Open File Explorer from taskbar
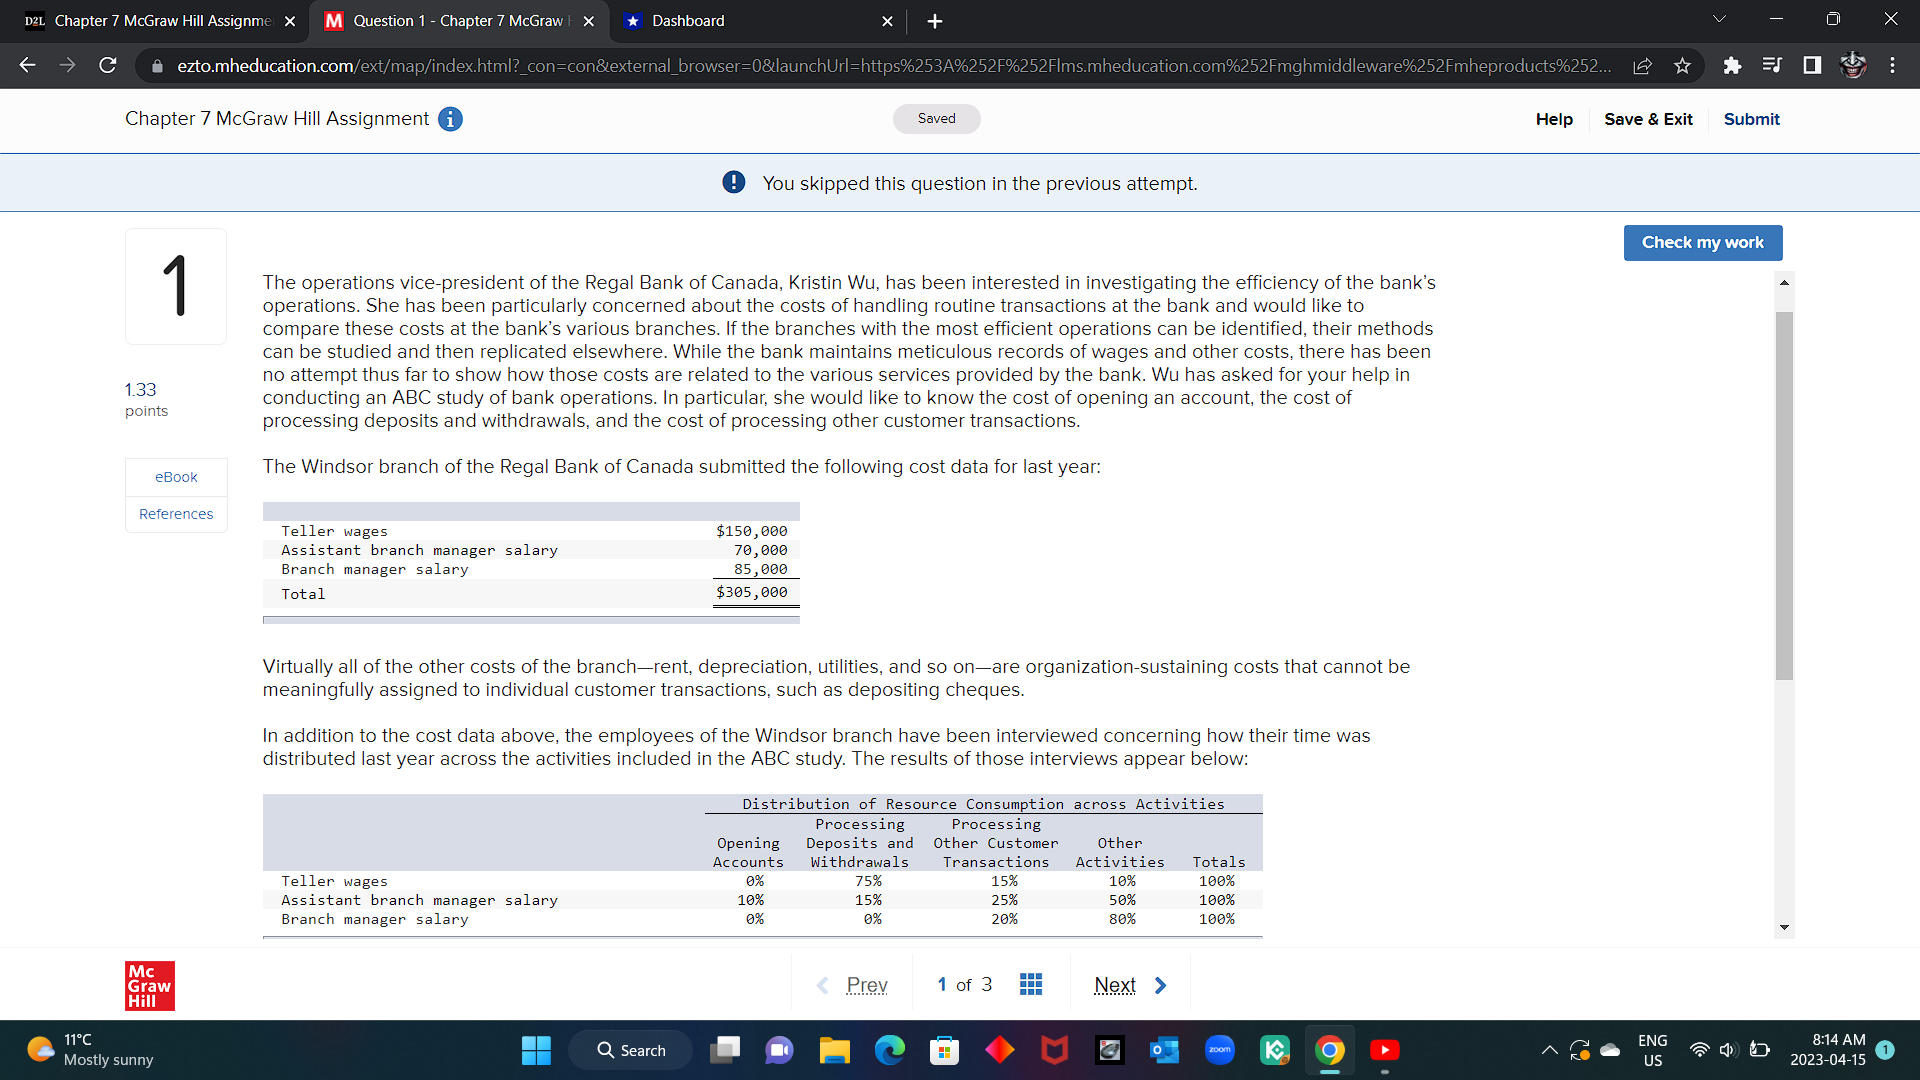The height and width of the screenshot is (1080, 1920). 834,1050
